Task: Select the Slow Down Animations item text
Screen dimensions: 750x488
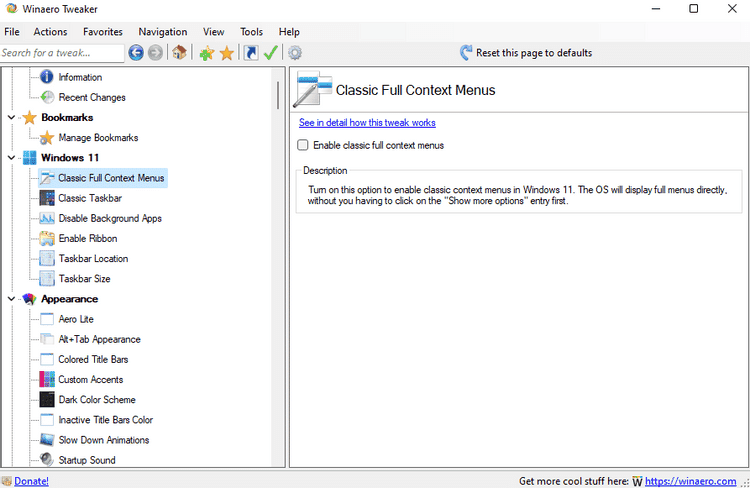Action: (104, 440)
